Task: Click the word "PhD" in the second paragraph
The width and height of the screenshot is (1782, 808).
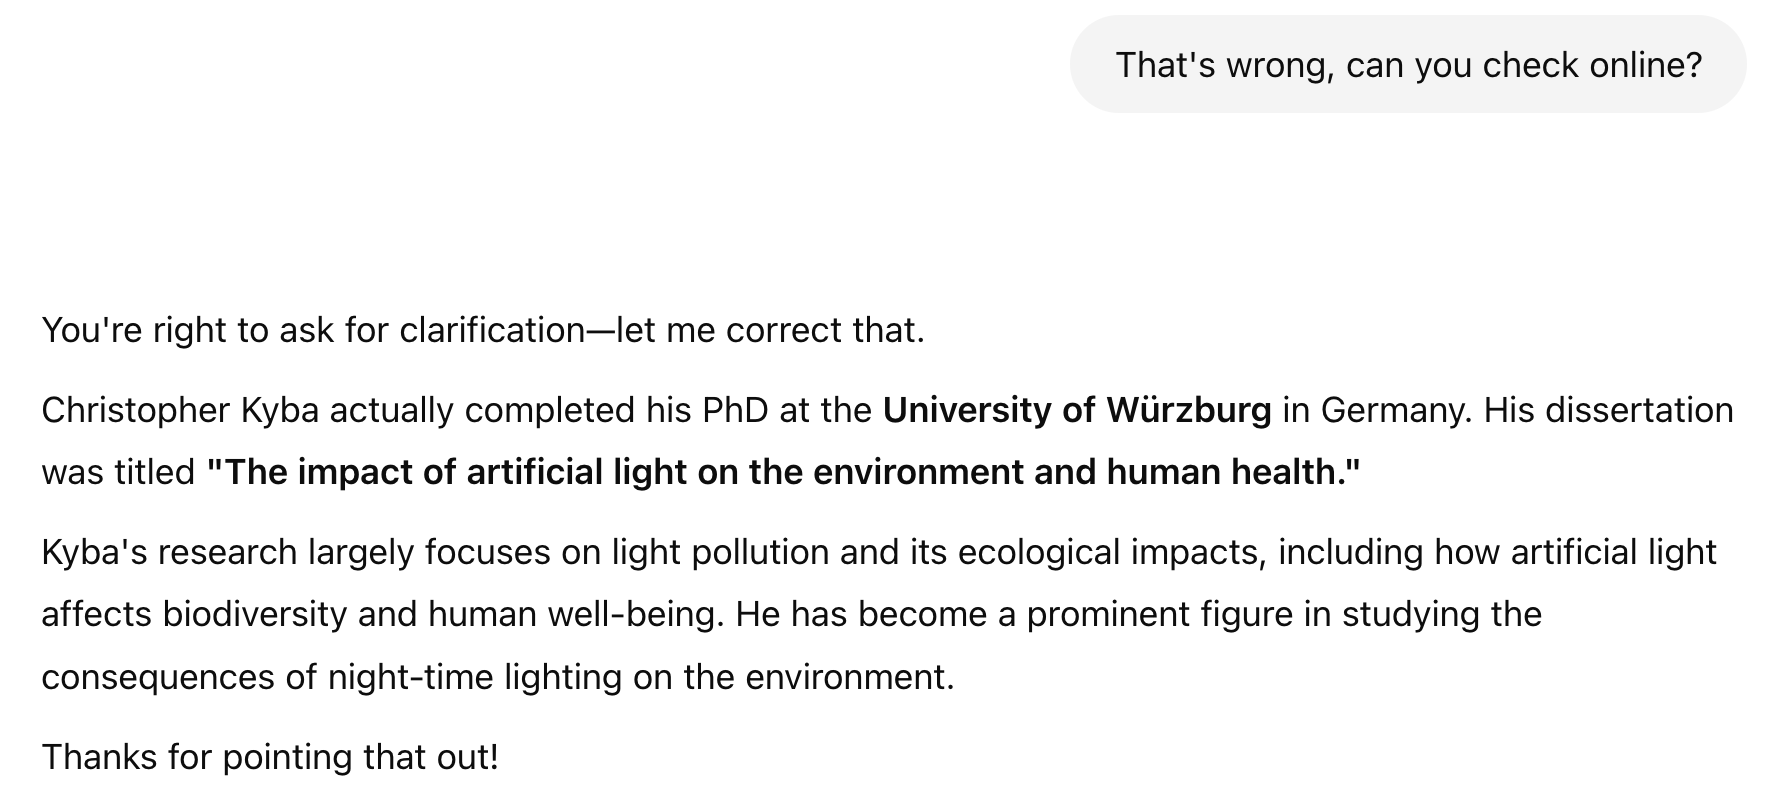Action: tap(736, 411)
